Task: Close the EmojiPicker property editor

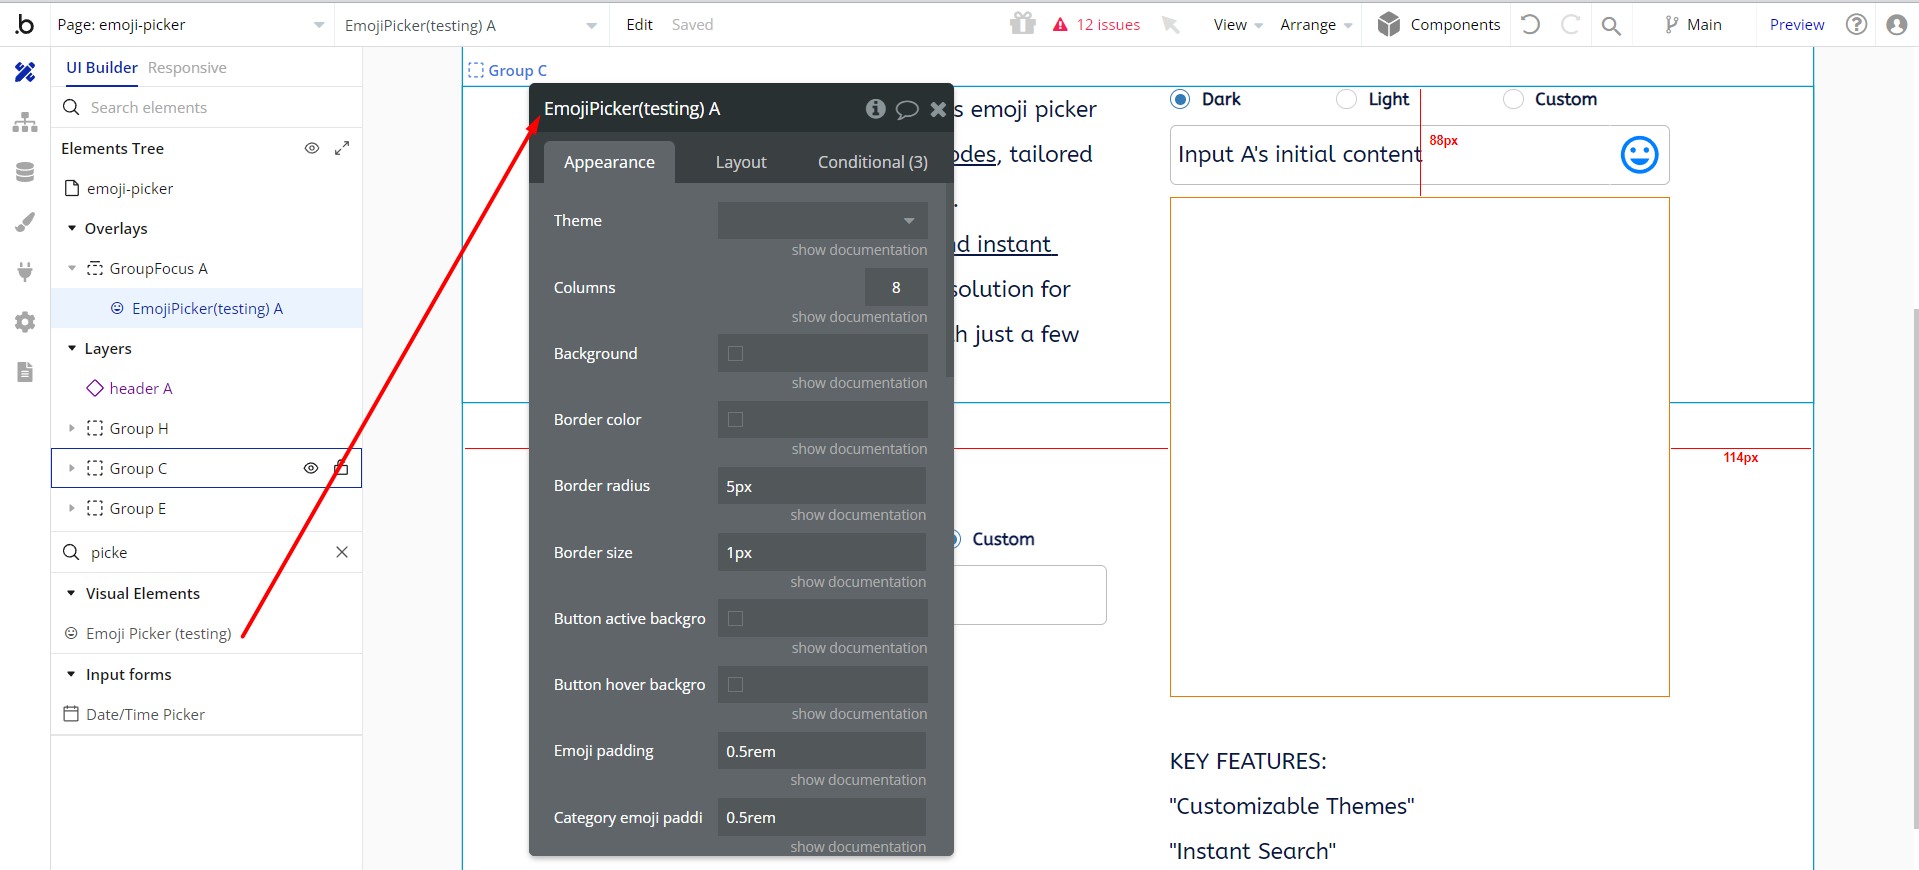Action: tap(938, 109)
